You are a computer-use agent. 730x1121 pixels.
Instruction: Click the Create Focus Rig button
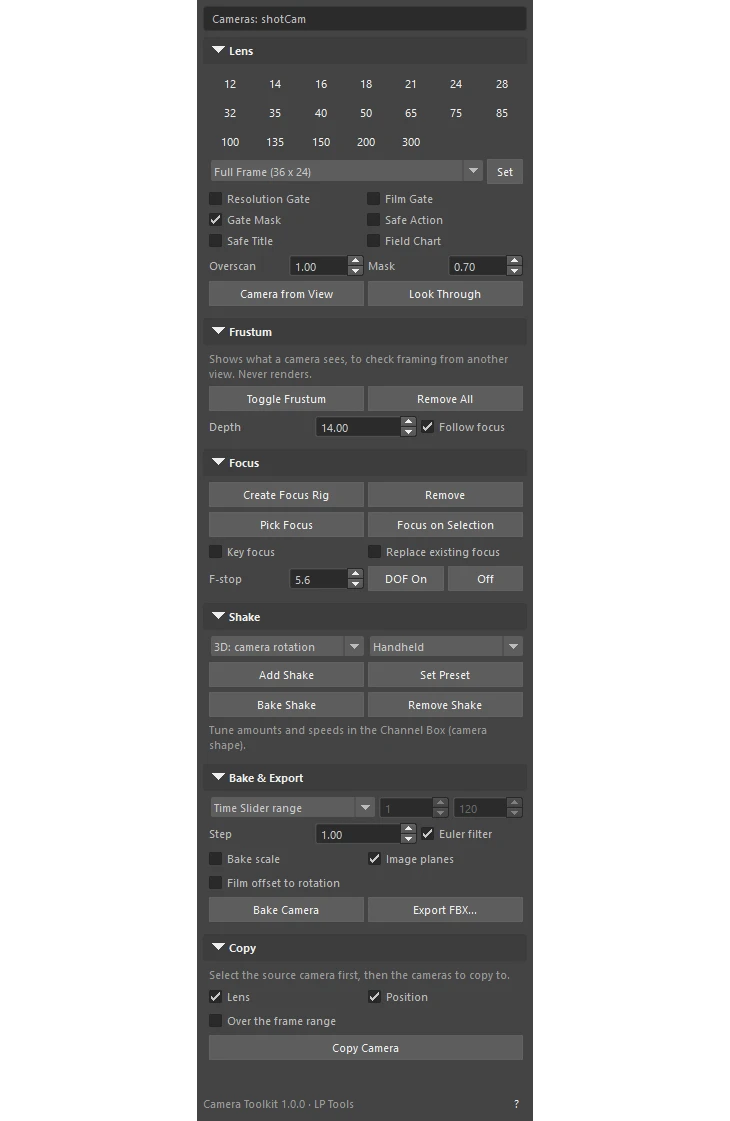(287, 495)
